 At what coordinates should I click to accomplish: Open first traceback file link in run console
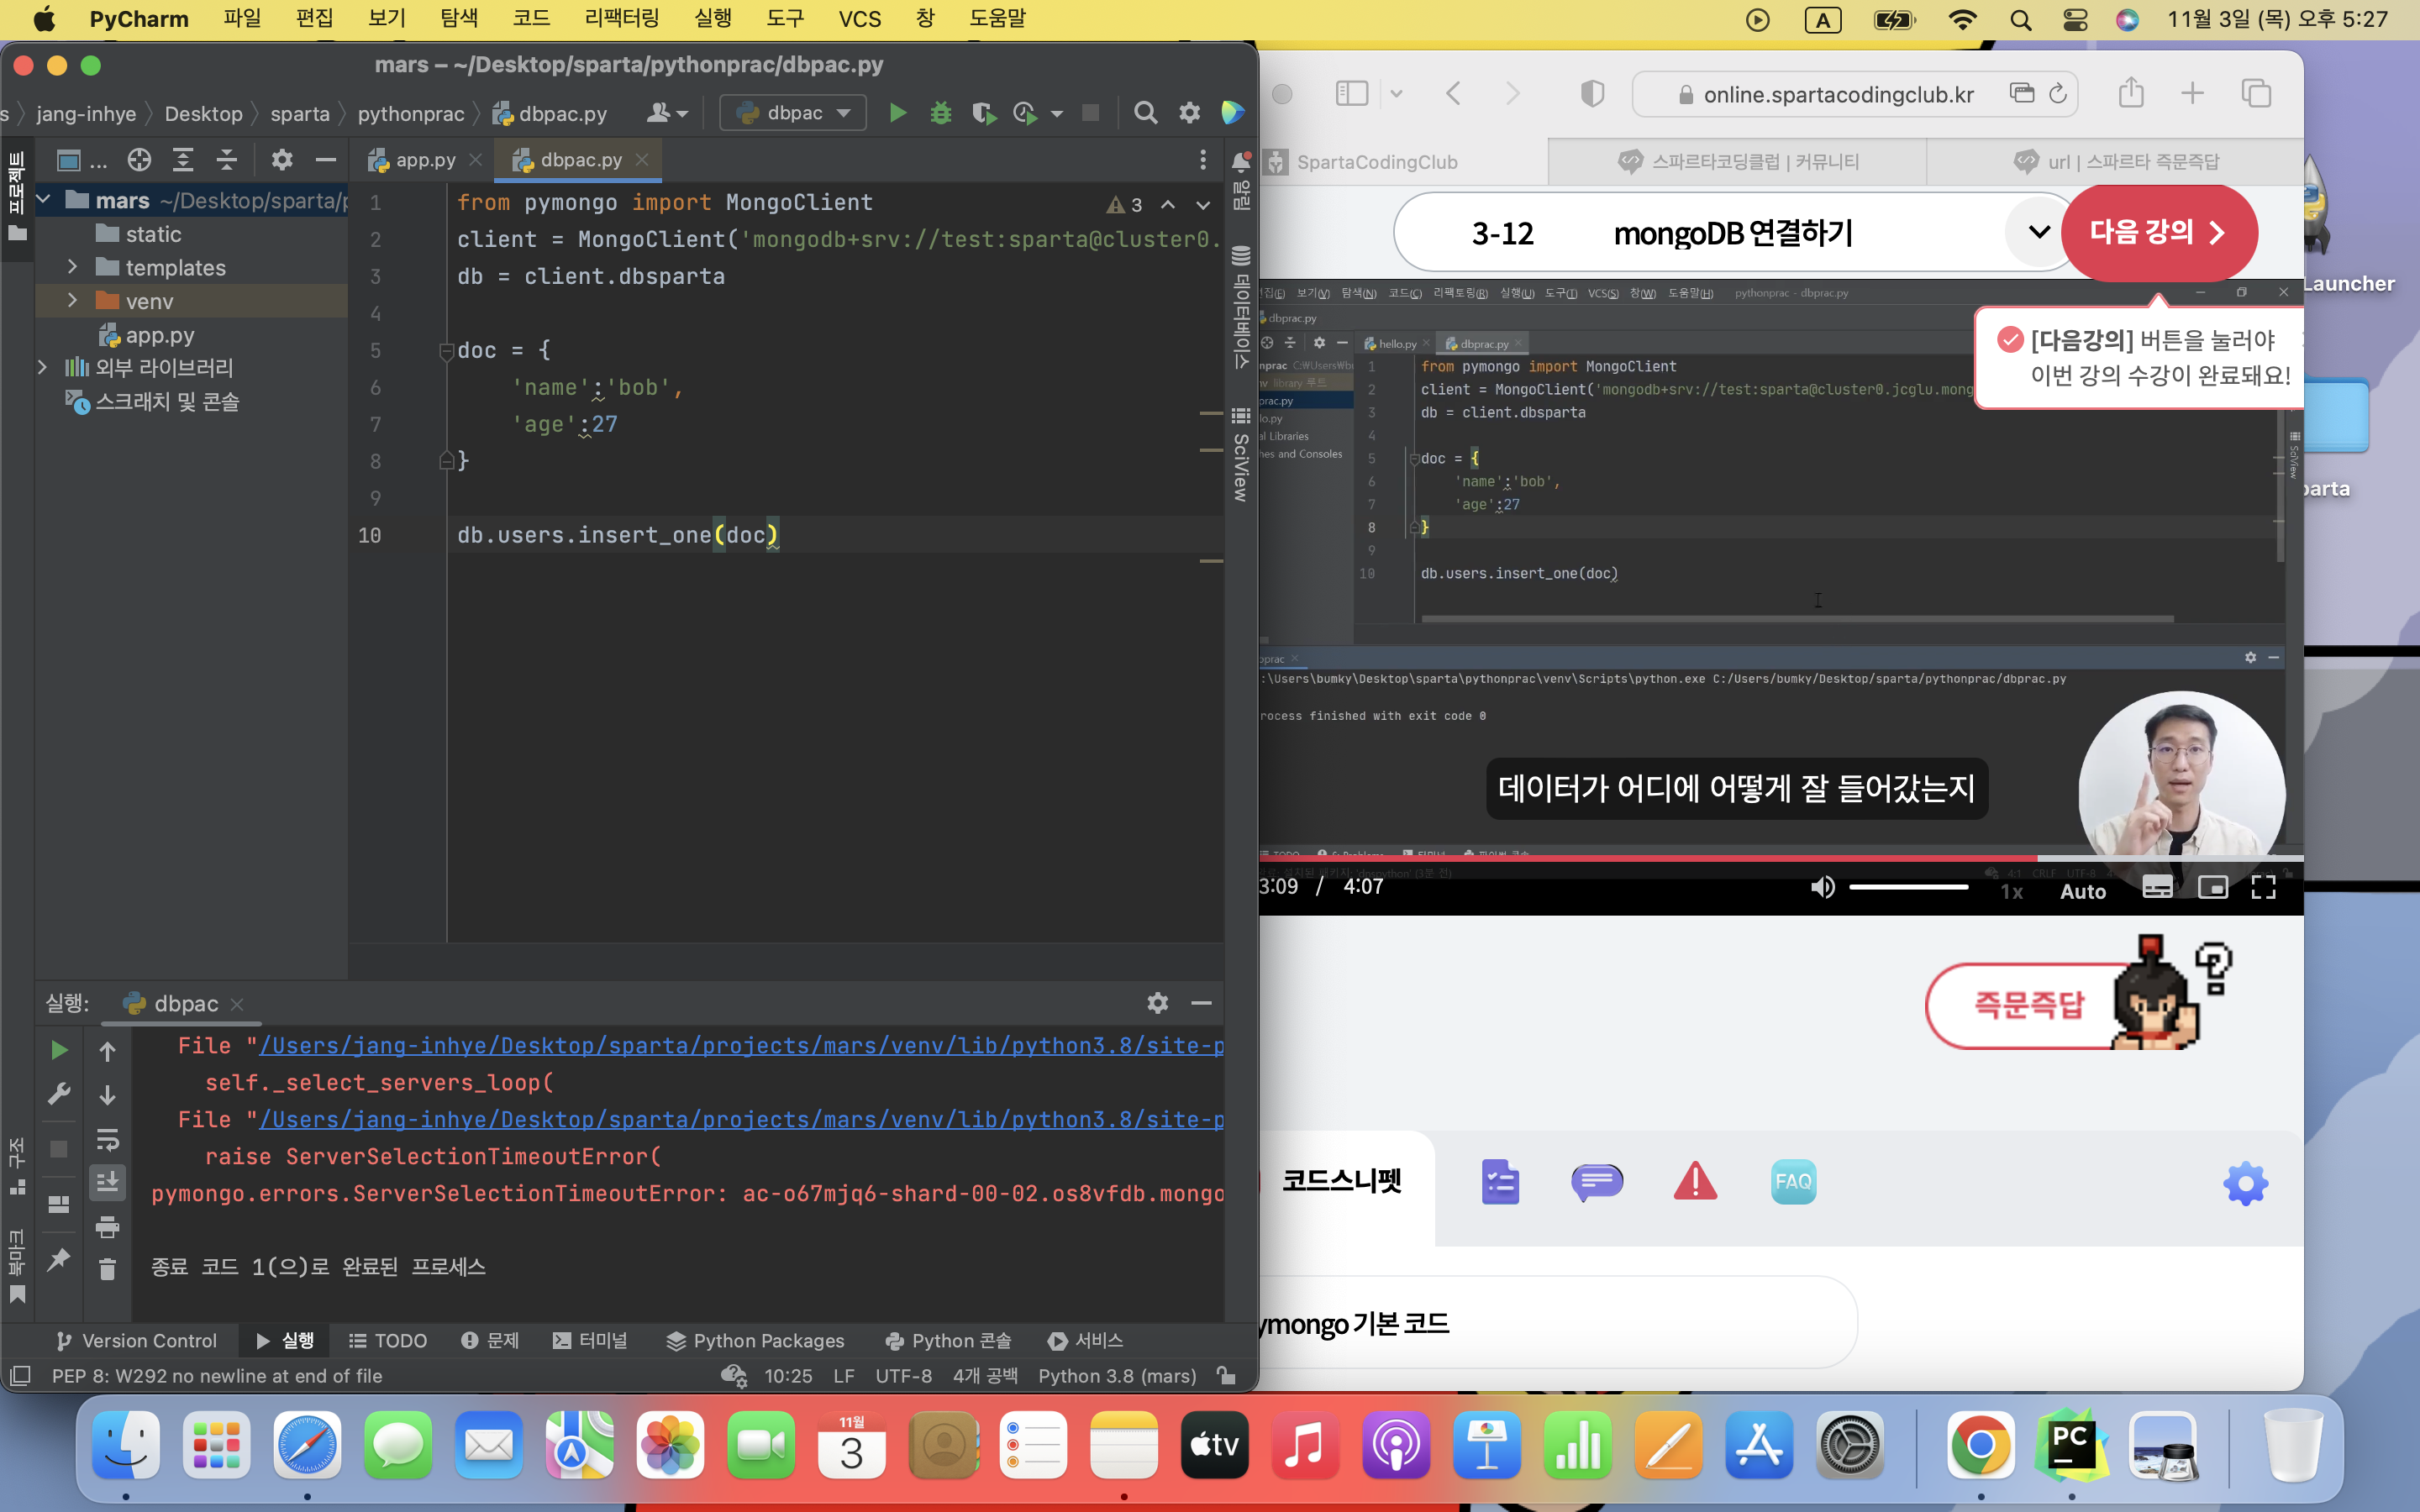[740, 1045]
